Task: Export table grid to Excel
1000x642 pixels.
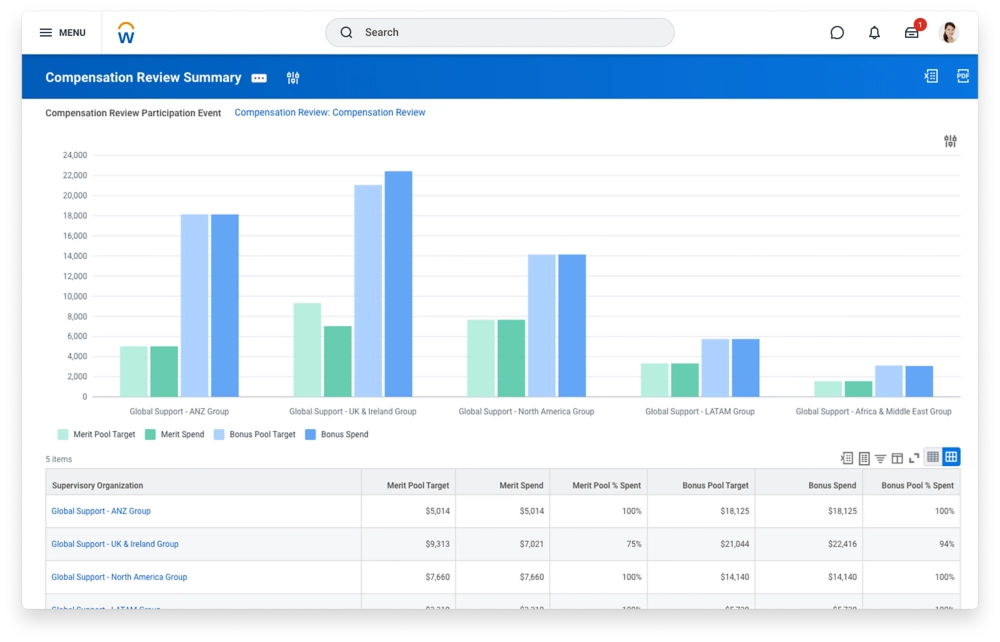Action: tap(847, 458)
